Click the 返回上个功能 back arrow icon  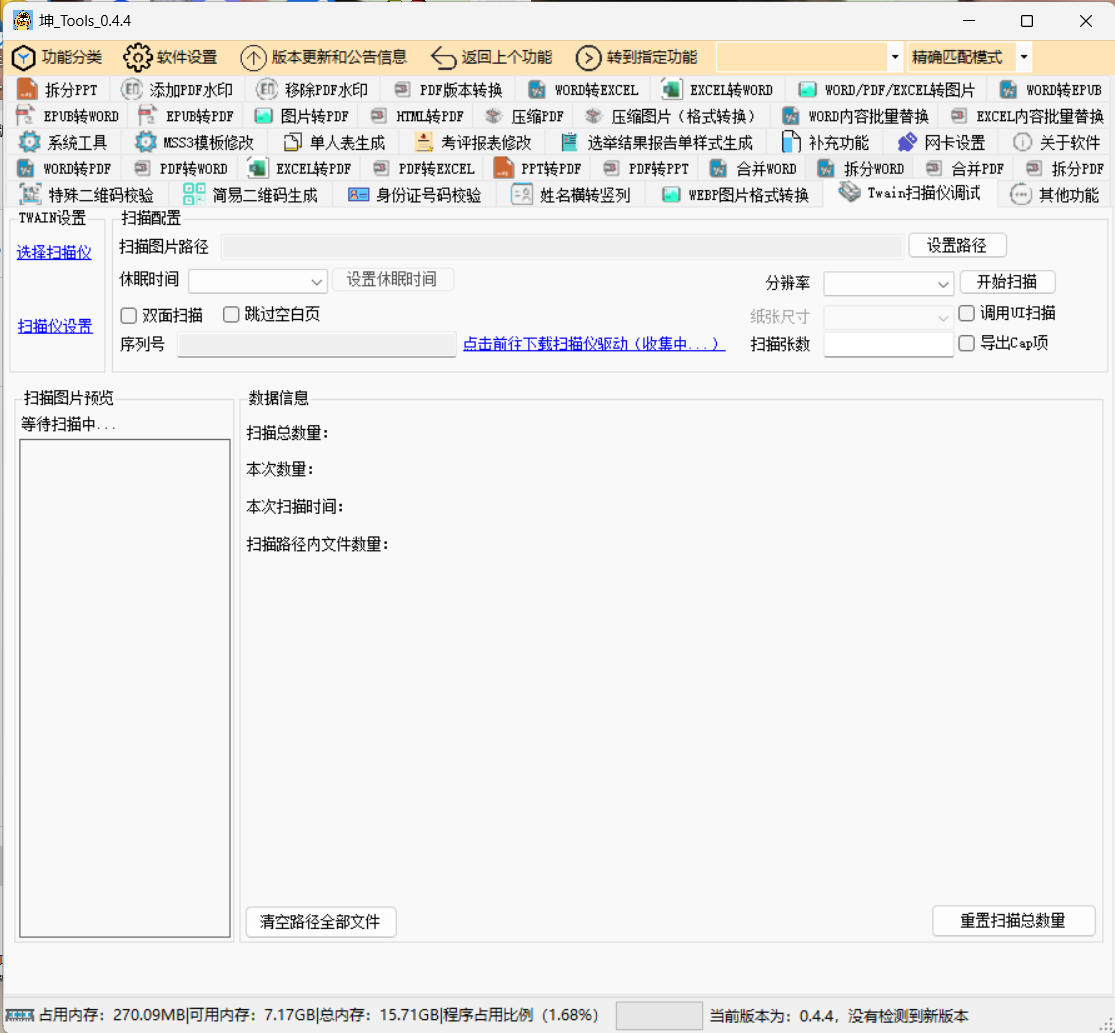[x=443, y=57]
